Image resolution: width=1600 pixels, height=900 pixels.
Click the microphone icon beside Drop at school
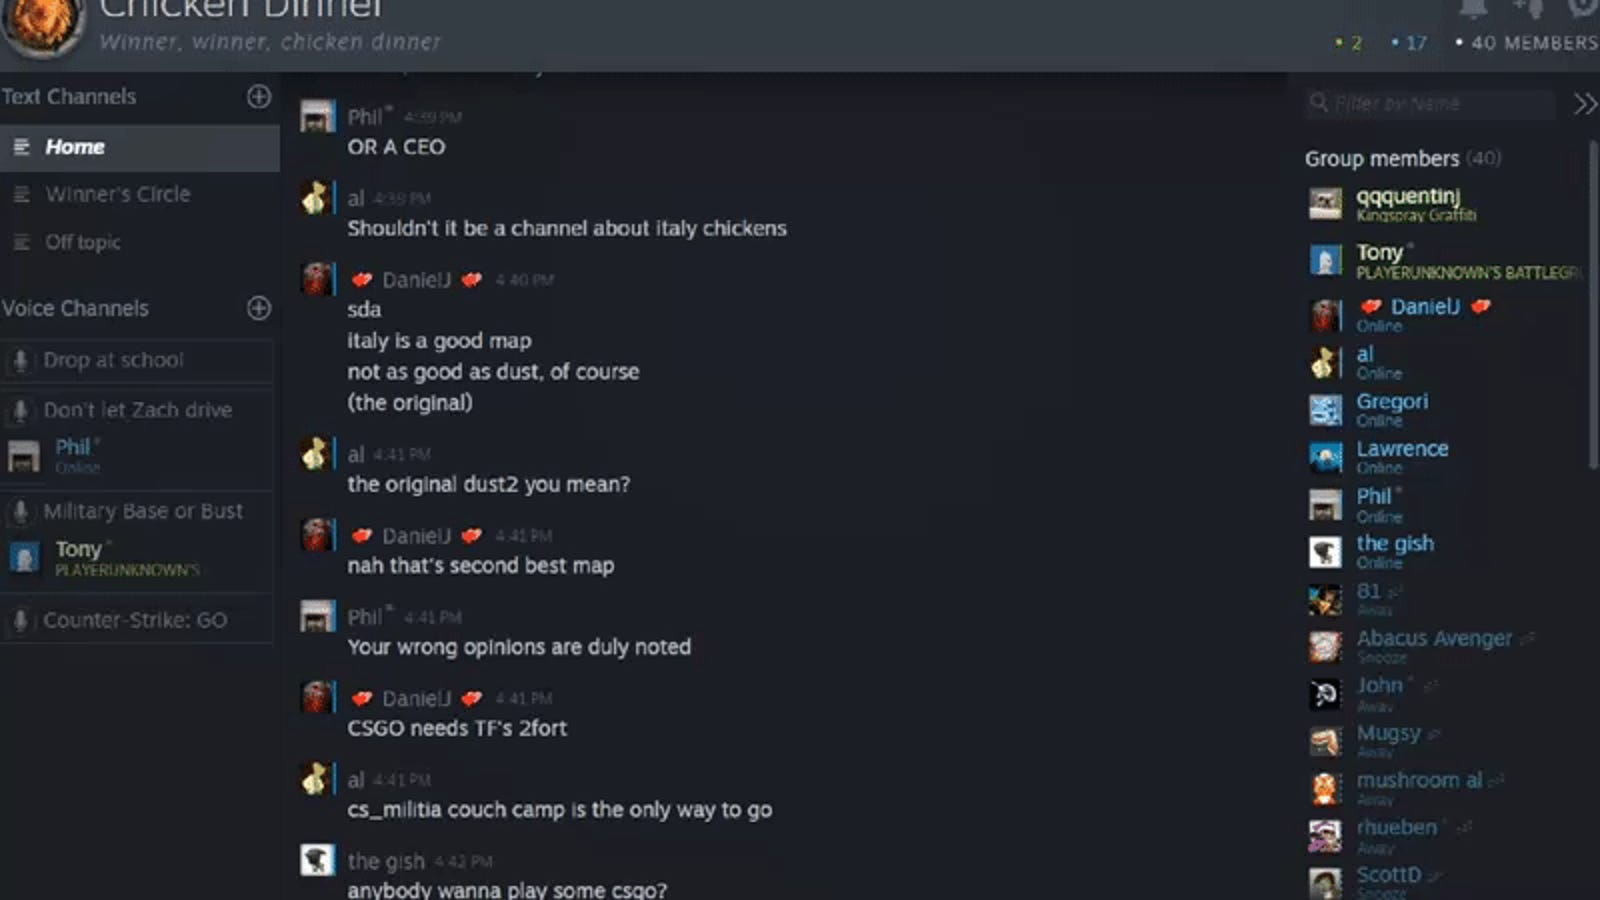[x=20, y=360]
